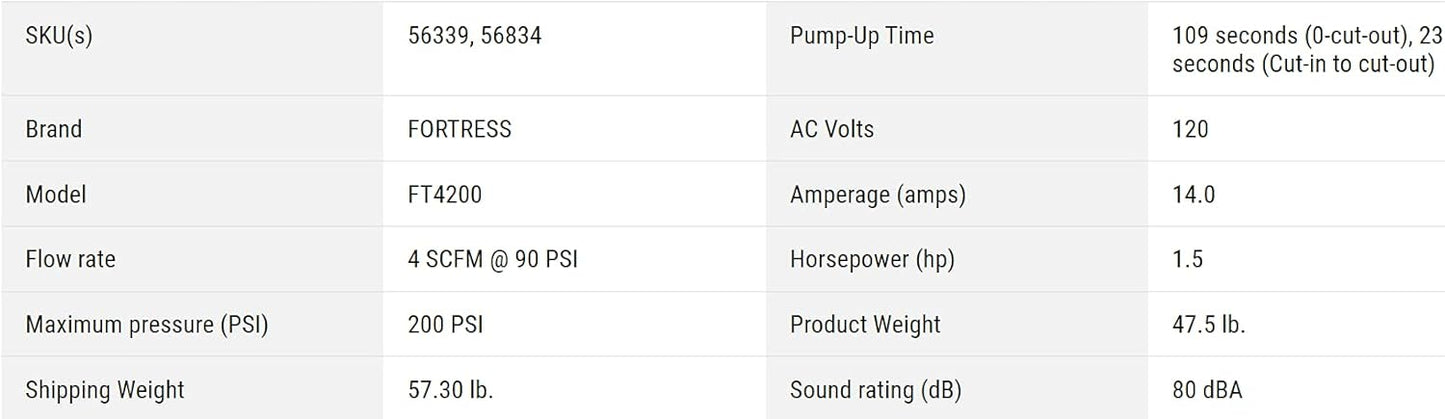Select the FT4200 model value

tap(445, 194)
